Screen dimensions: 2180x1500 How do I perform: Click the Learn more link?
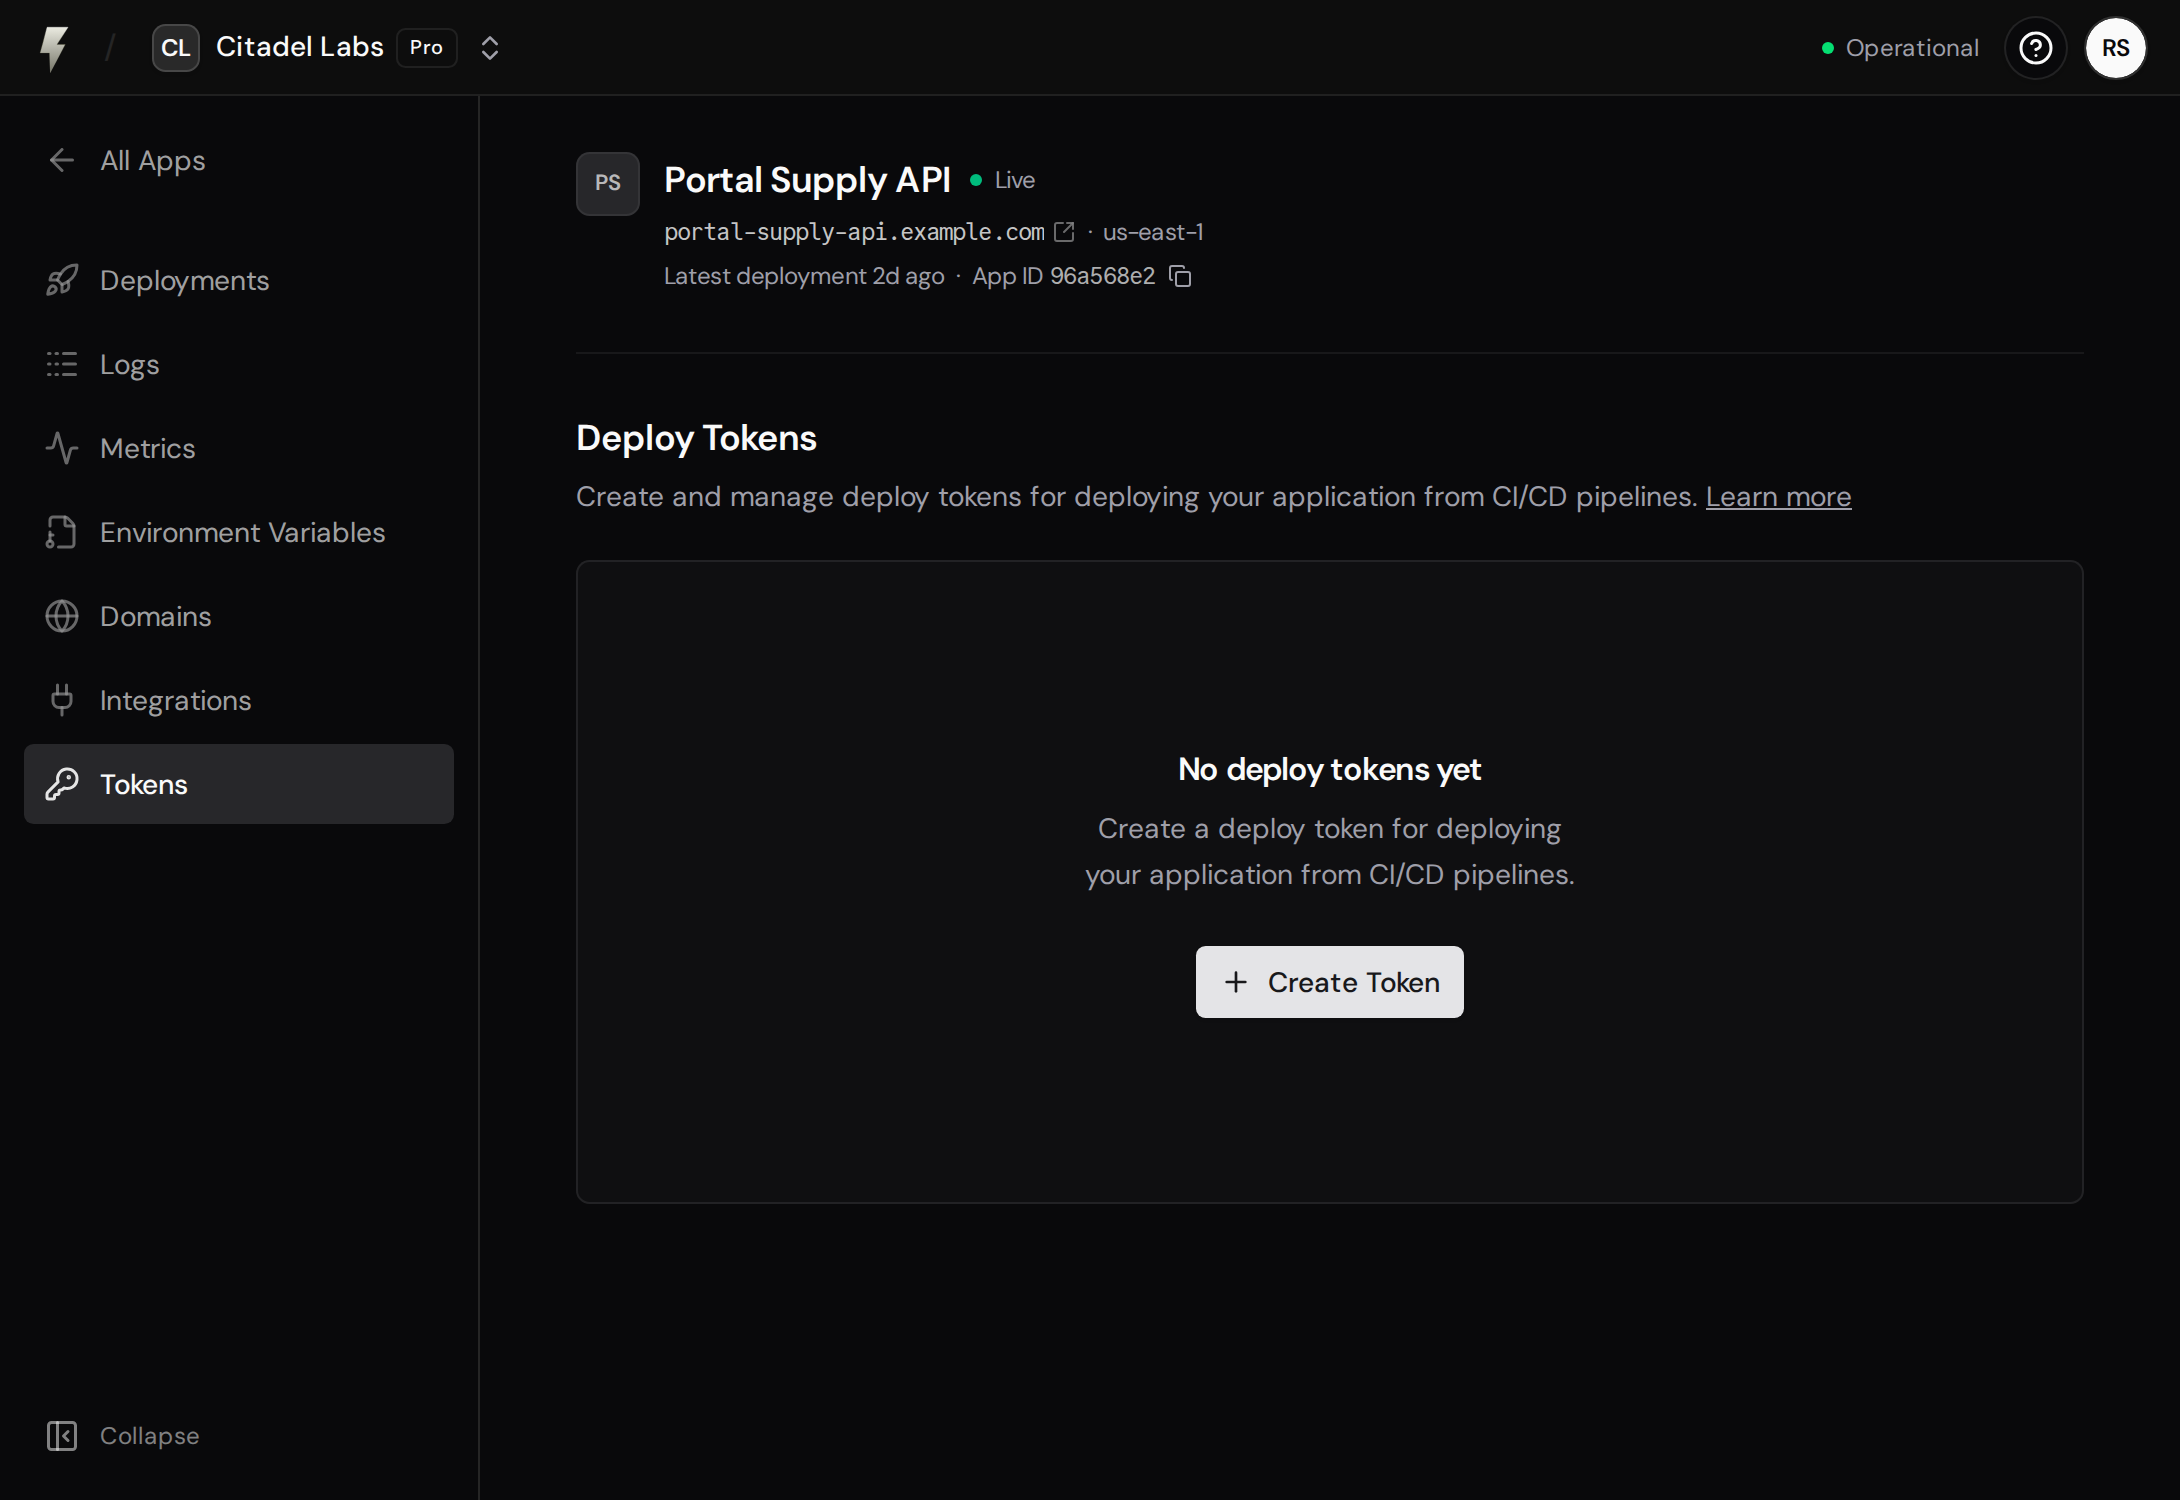point(1778,497)
